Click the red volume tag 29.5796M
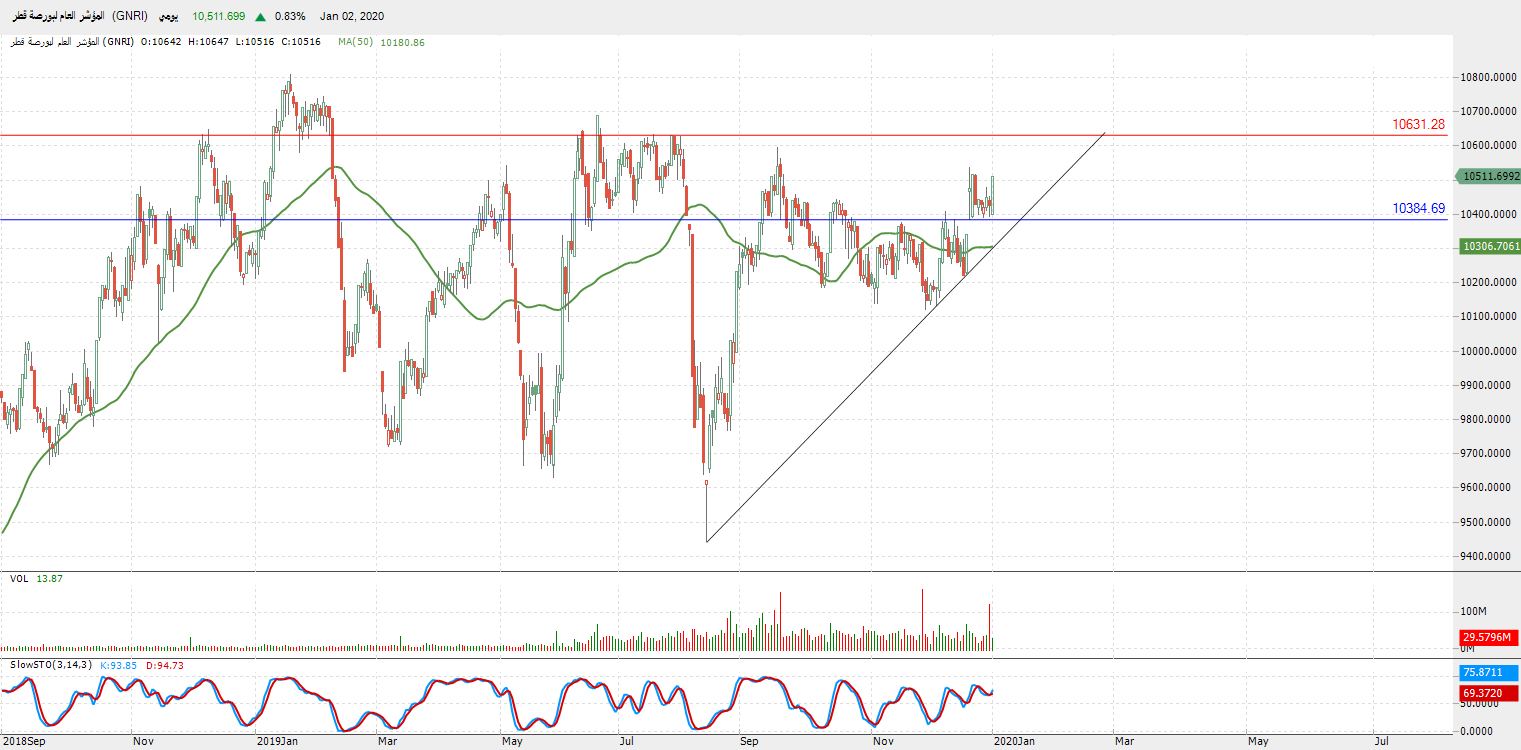 tap(1490, 636)
